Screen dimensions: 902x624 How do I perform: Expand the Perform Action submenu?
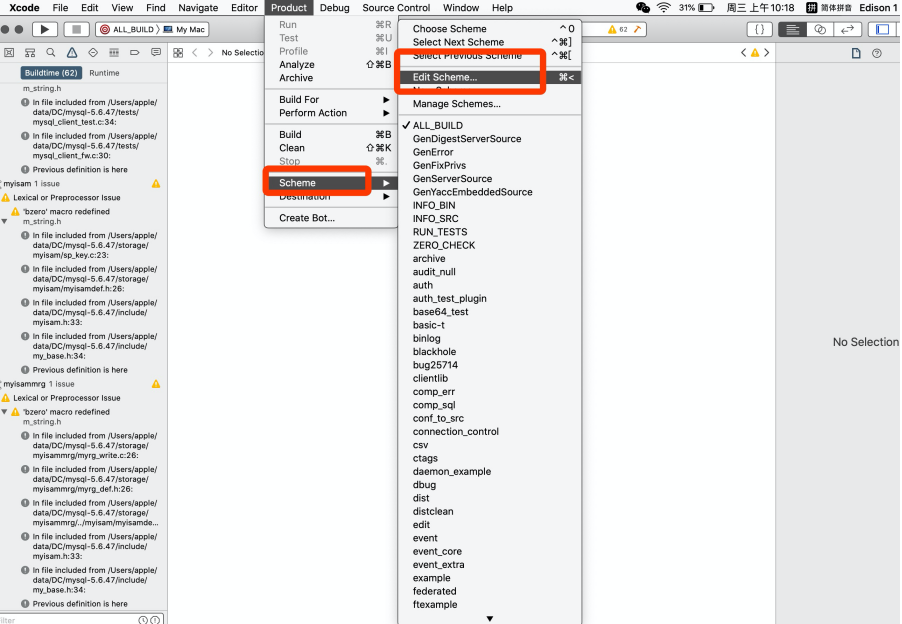[x=331, y=113]
